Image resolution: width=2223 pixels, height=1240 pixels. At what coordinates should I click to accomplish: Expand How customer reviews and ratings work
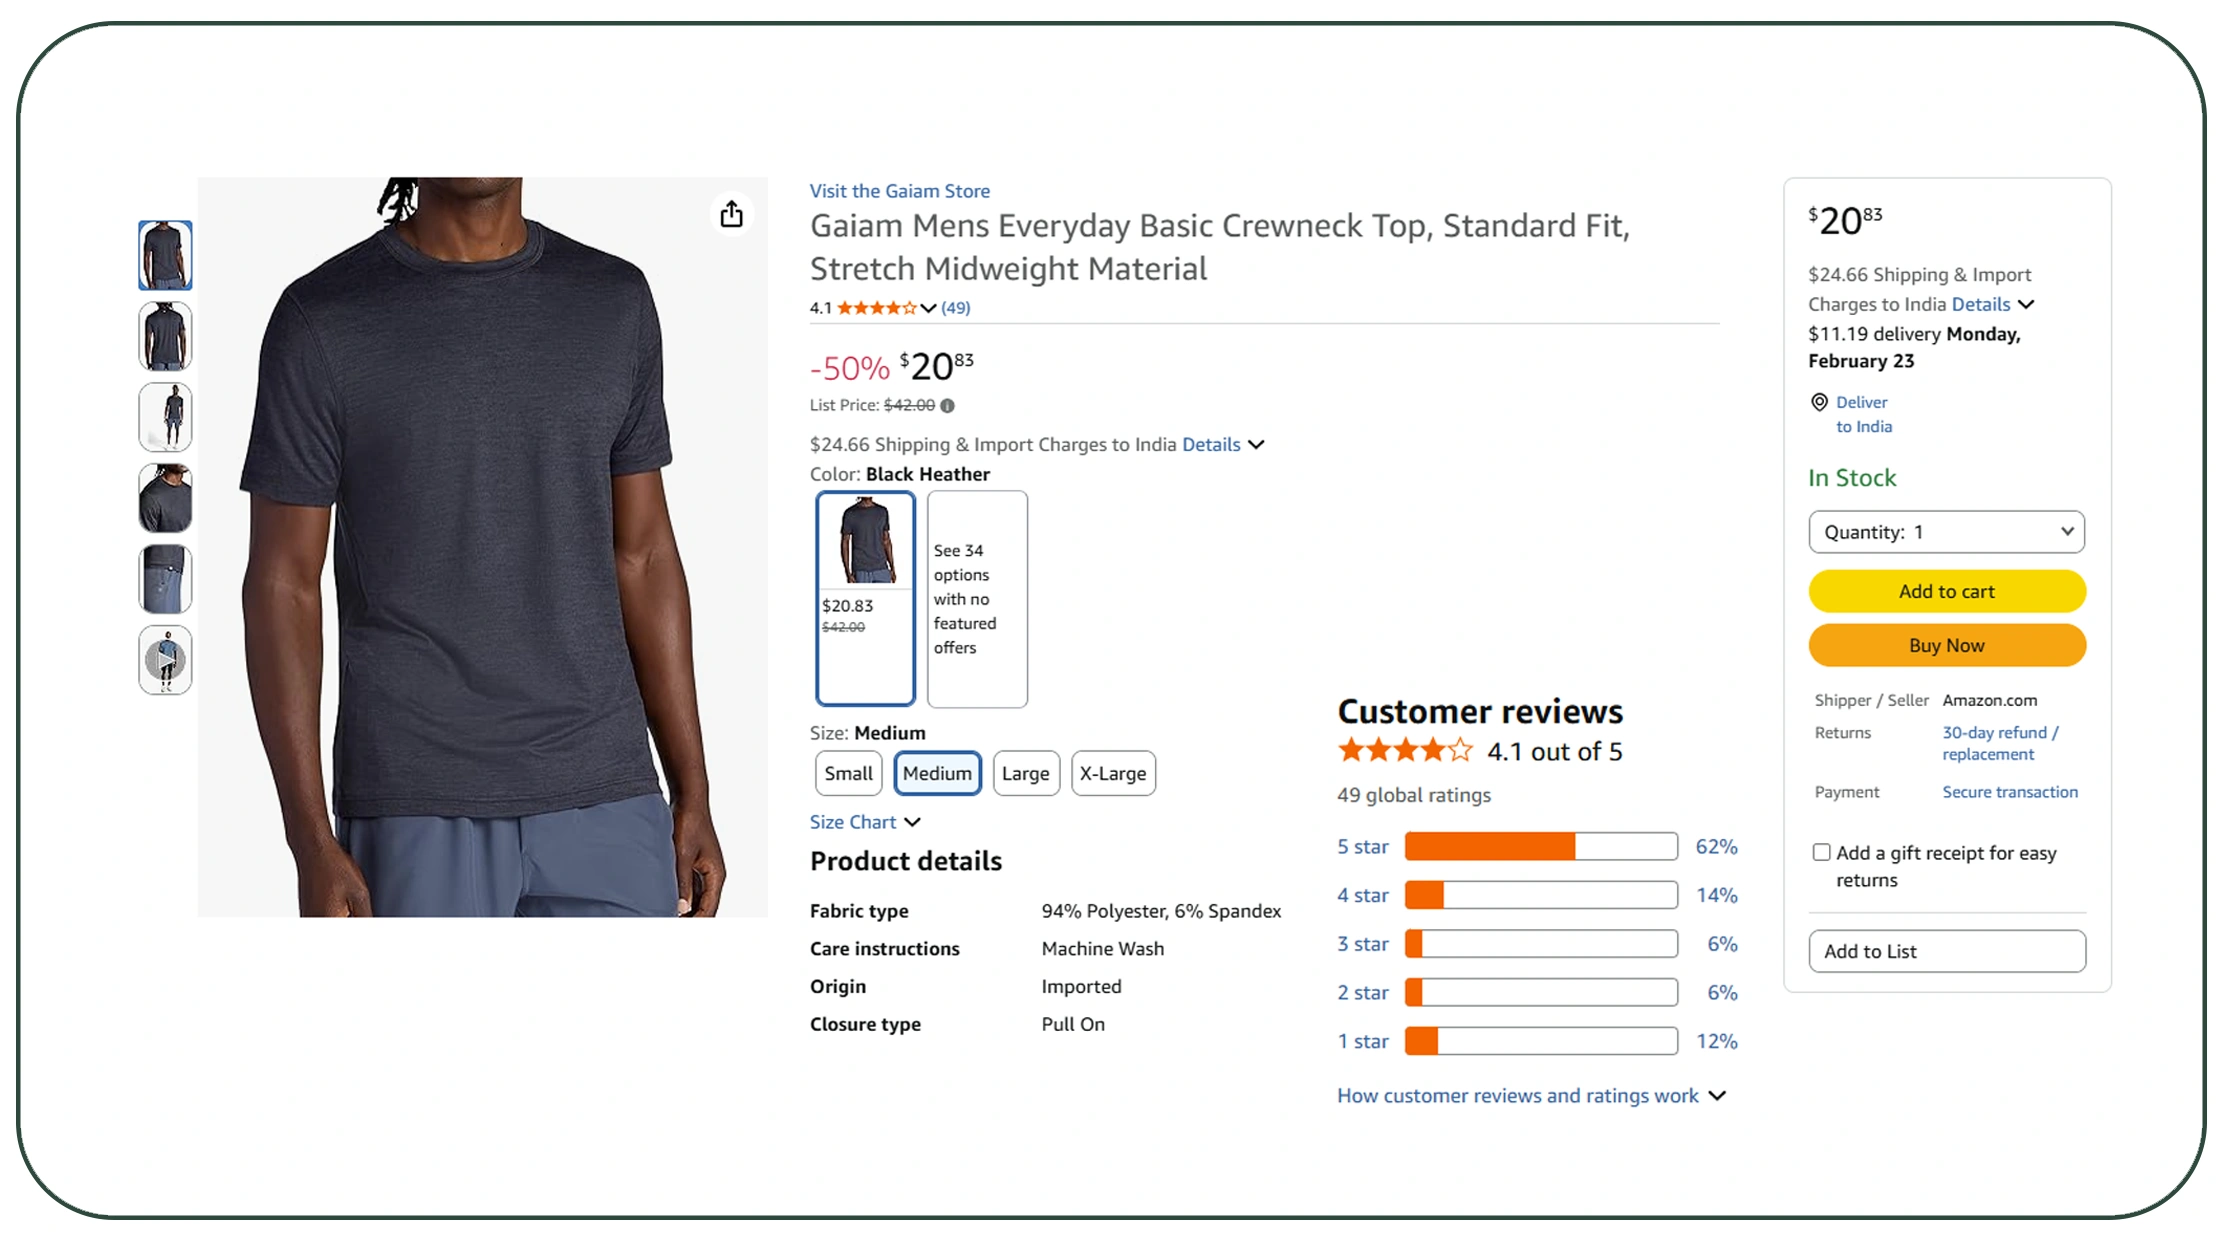click(1531, 1096)
